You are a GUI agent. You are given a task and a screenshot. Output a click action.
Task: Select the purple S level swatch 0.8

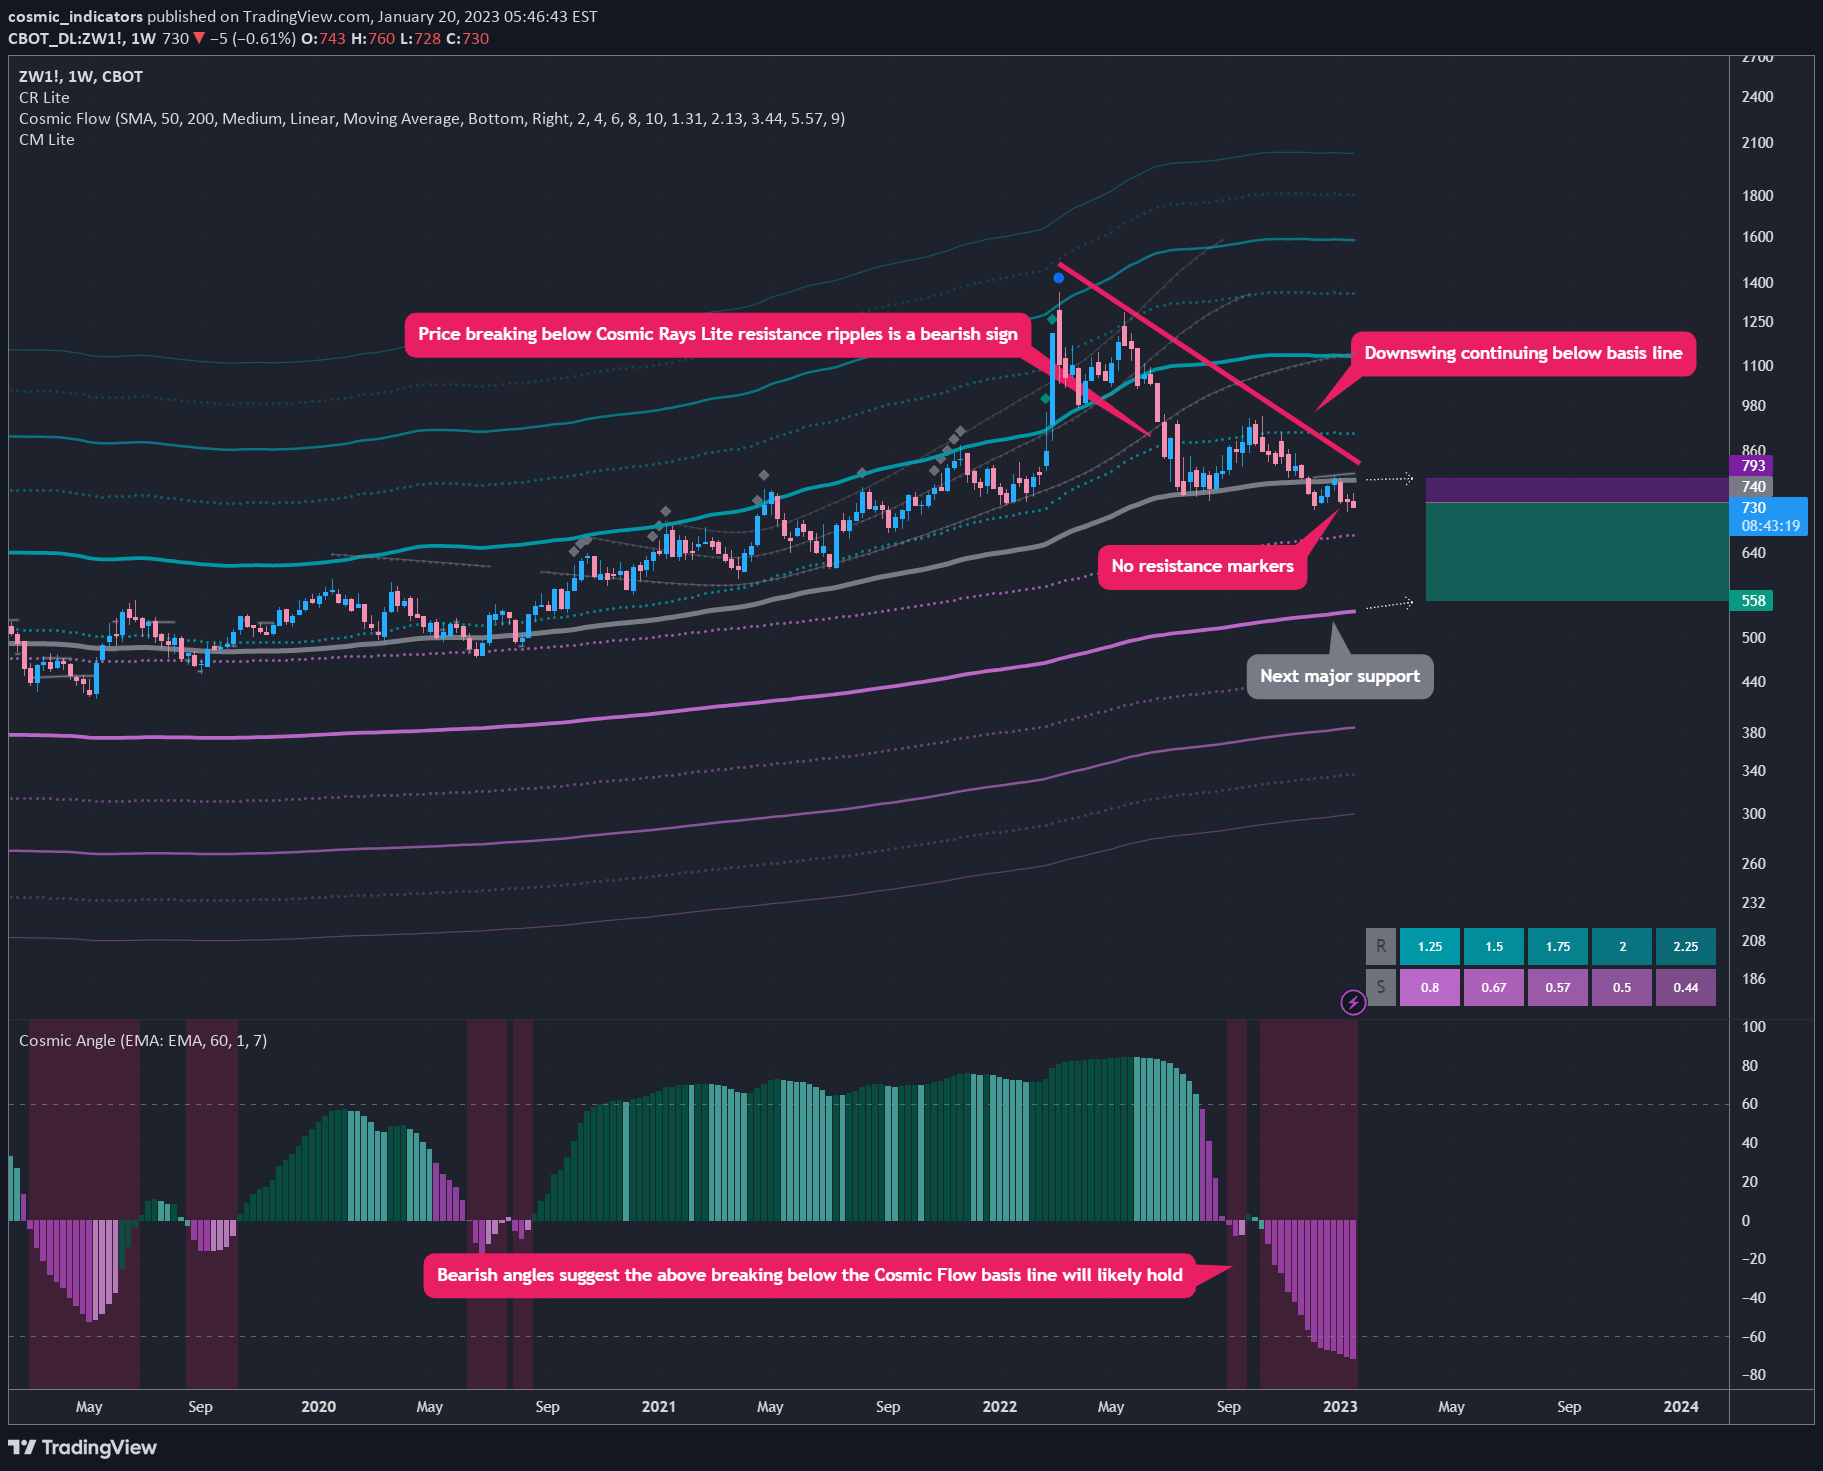(x=1430, y=987)
